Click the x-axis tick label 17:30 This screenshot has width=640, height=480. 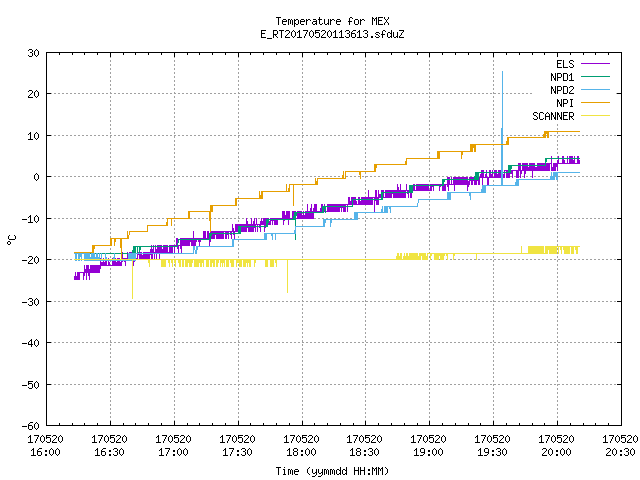[x=237, y=452]
